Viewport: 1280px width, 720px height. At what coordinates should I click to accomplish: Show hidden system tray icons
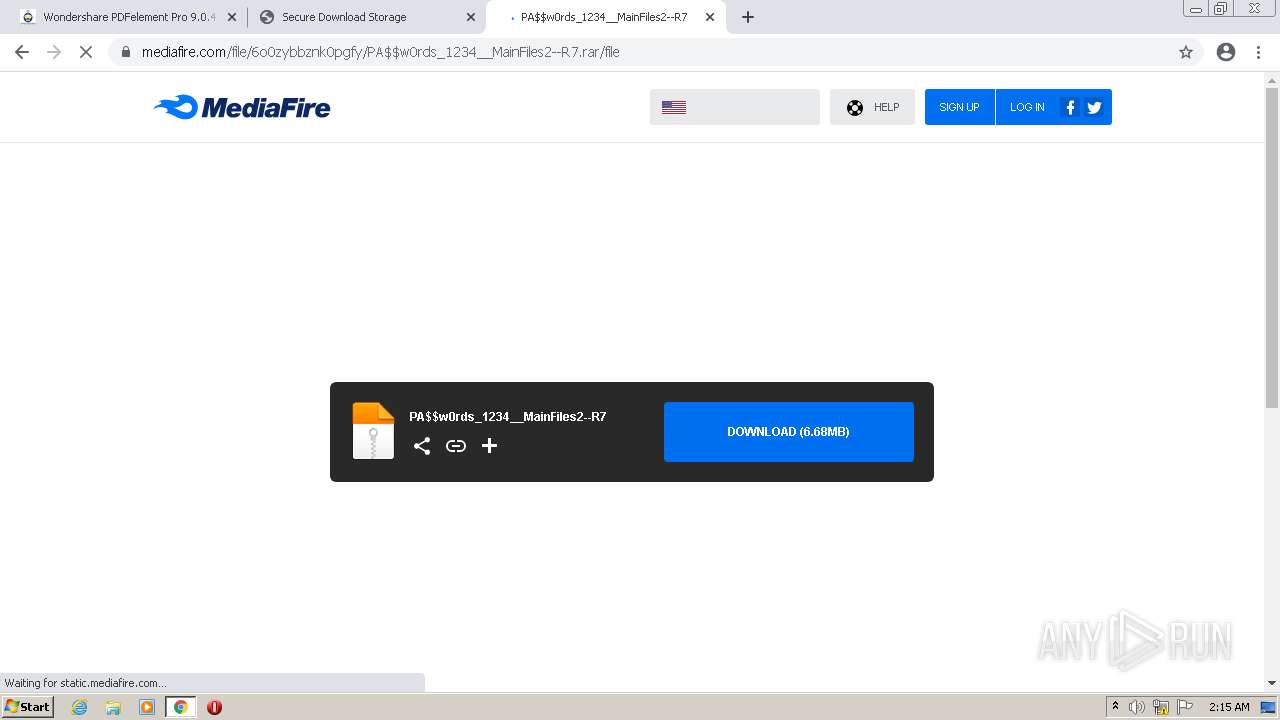[1115, 707]
